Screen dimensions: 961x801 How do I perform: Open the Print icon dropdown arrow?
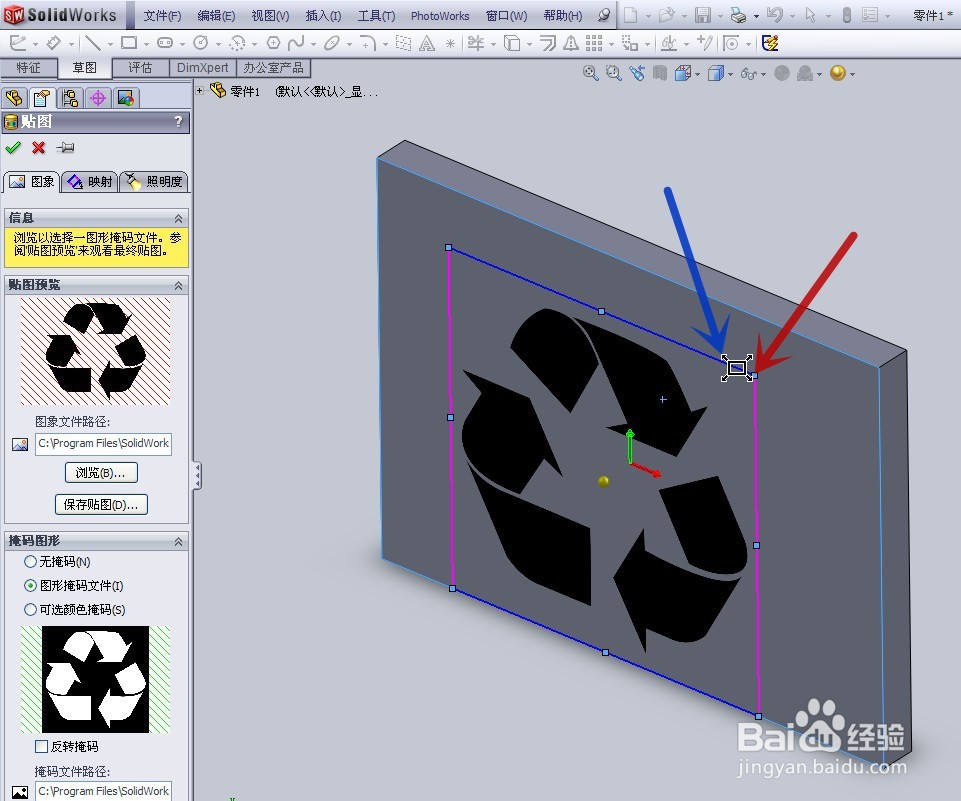pos(756,17)
